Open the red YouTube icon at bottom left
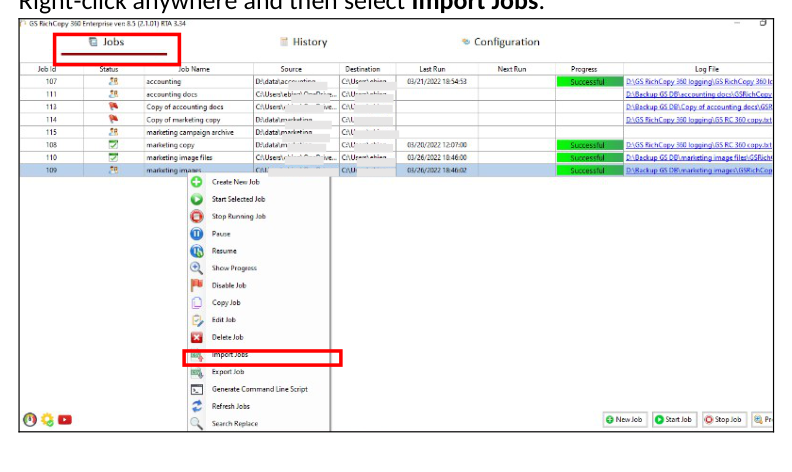Screen dimensions: 792x472 [x=65, y=419]
